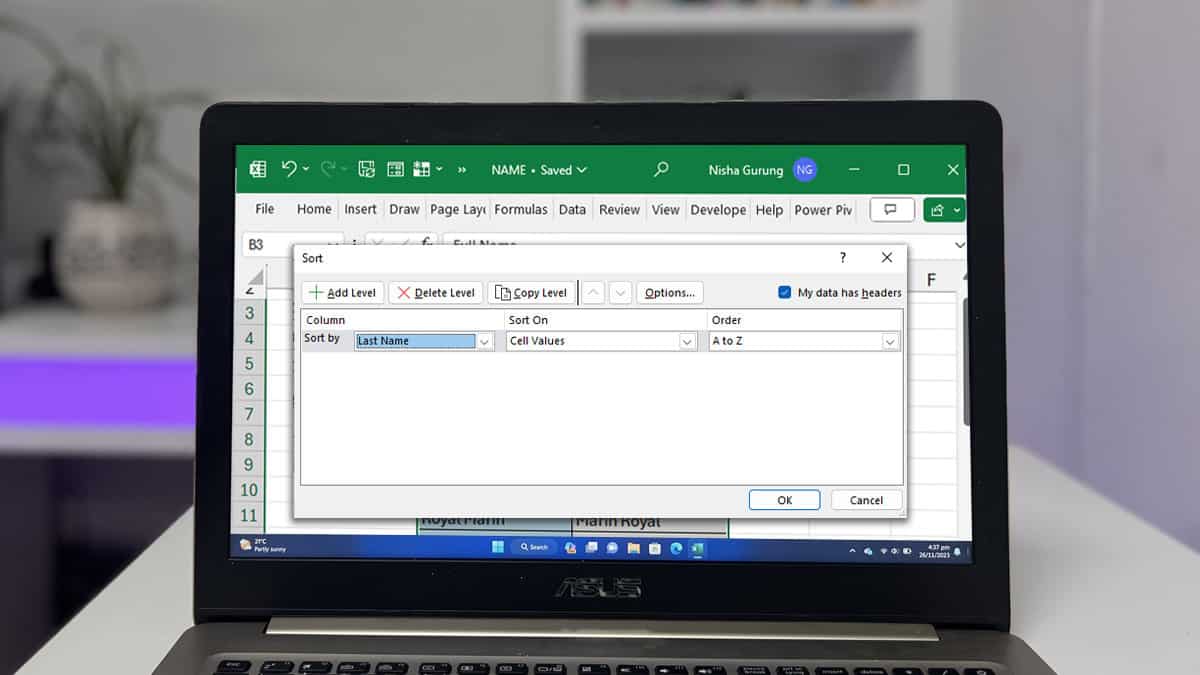Open the Page Layout ribbon tab

pos(458,209)
